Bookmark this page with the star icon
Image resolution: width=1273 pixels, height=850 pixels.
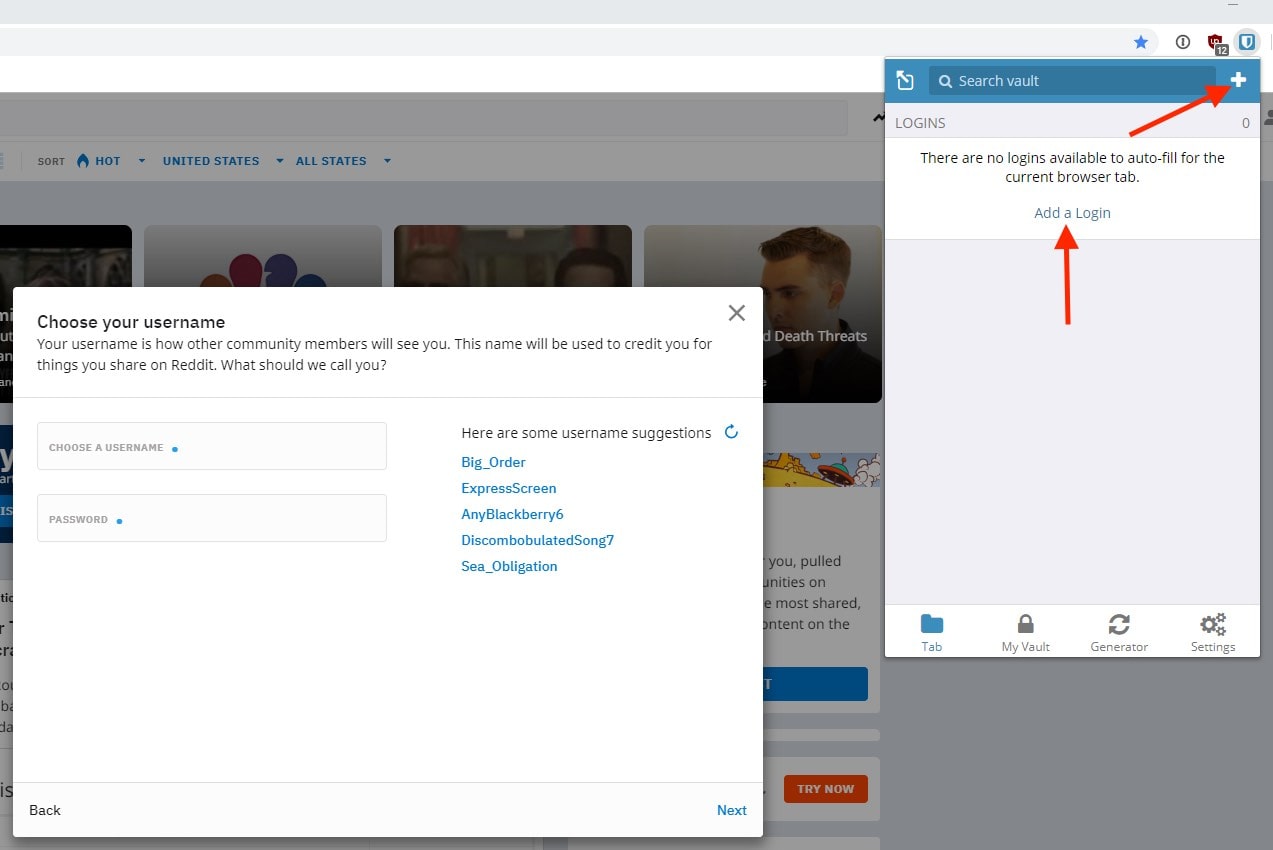(1141, 42)
